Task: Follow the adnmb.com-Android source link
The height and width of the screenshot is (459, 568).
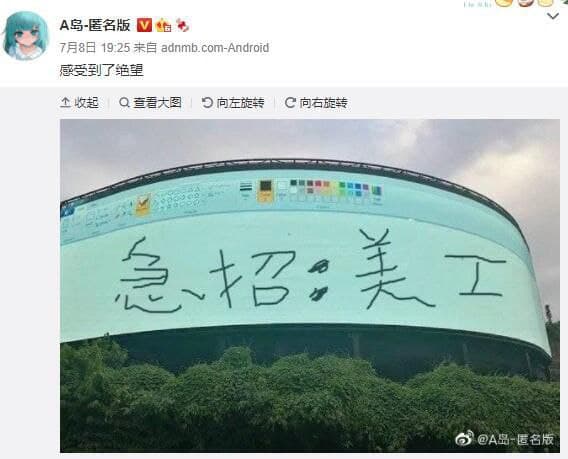Action: click(x=215, y=47)
